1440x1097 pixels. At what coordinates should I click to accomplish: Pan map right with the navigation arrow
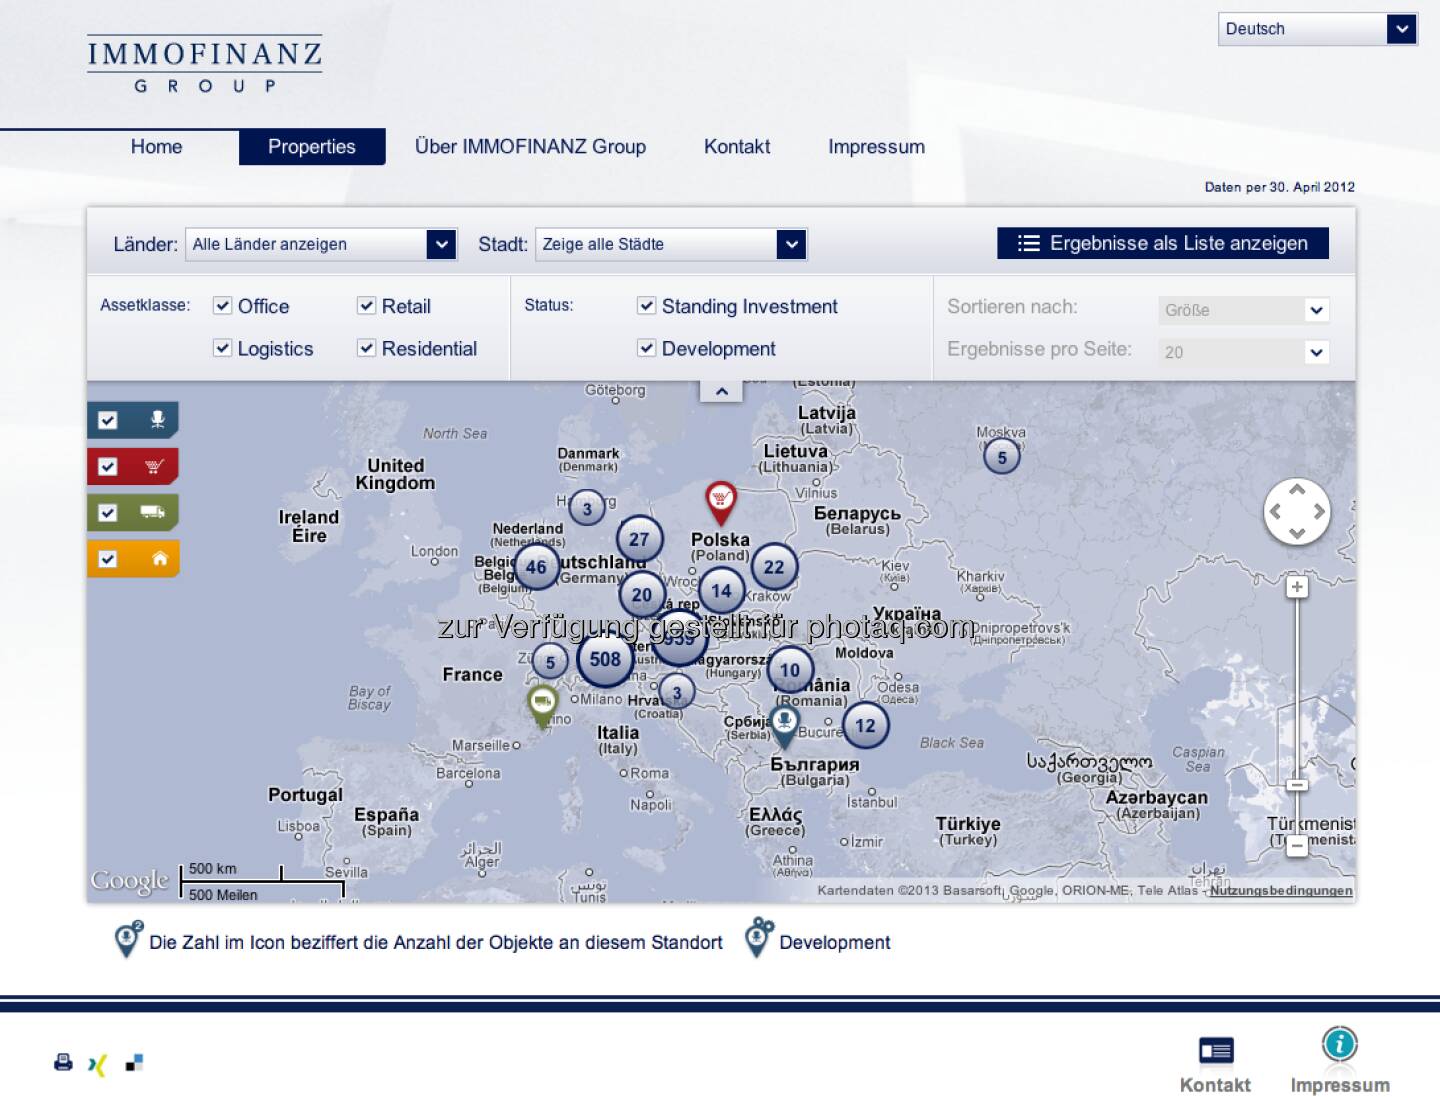point(1319,511)
